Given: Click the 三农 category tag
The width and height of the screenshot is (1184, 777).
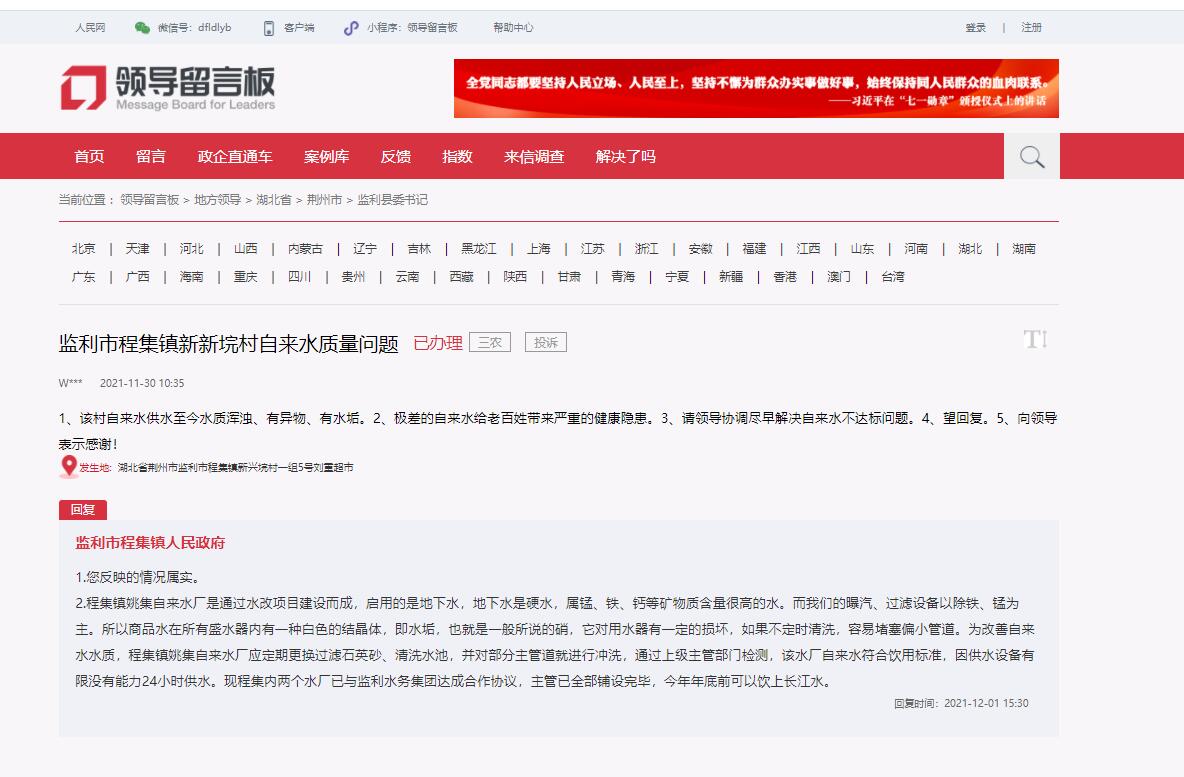Looking at the screenshot, I should [x=489, y=343].
